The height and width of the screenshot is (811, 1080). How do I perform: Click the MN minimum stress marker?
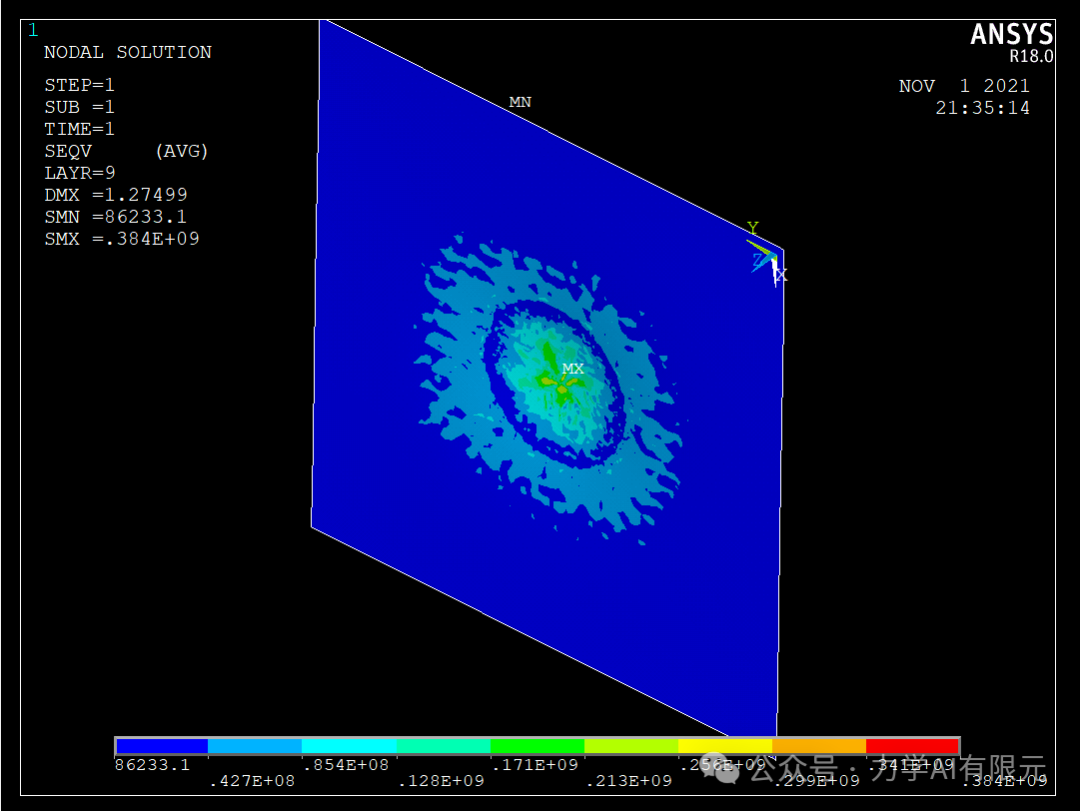[520, 102]
